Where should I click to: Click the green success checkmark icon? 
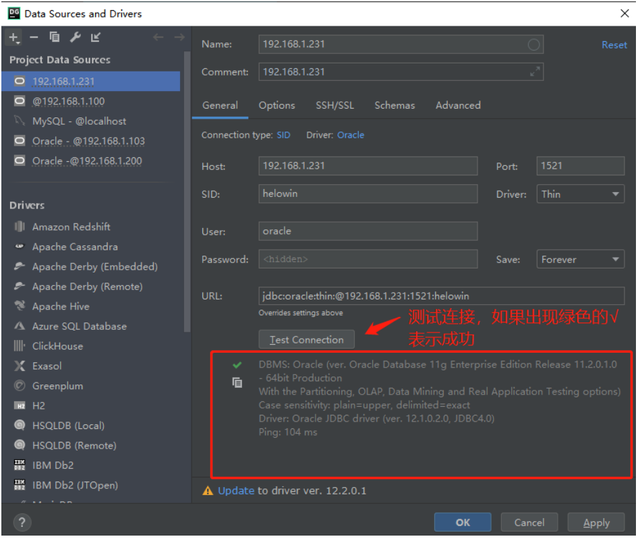point(237,365)
